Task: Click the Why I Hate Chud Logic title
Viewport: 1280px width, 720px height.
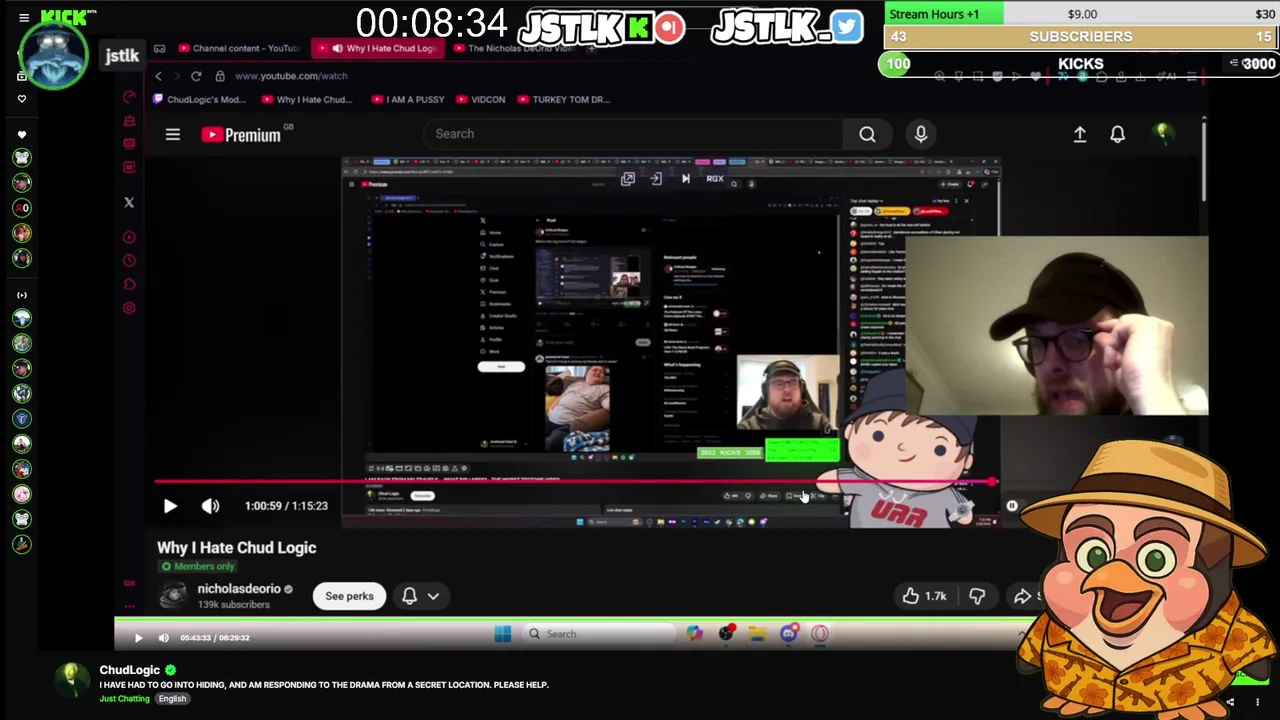Action: [236, 548]
